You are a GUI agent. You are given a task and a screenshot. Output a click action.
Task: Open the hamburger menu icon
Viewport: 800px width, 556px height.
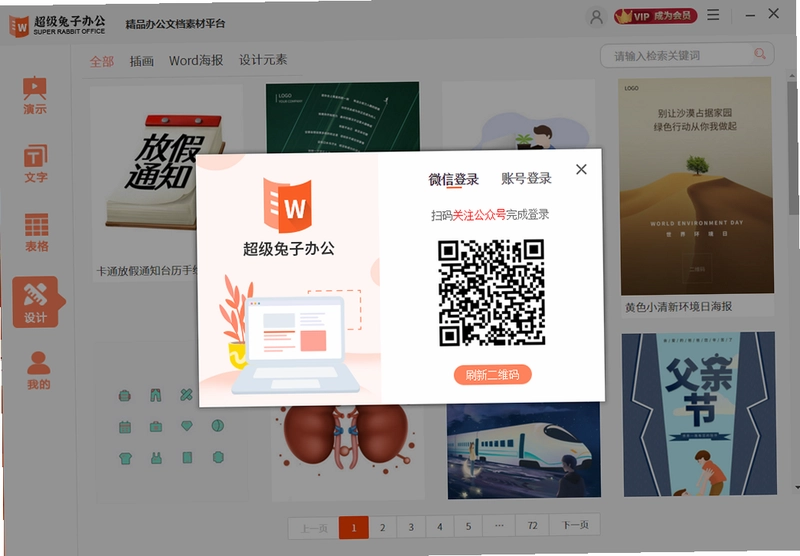(713, 15)
